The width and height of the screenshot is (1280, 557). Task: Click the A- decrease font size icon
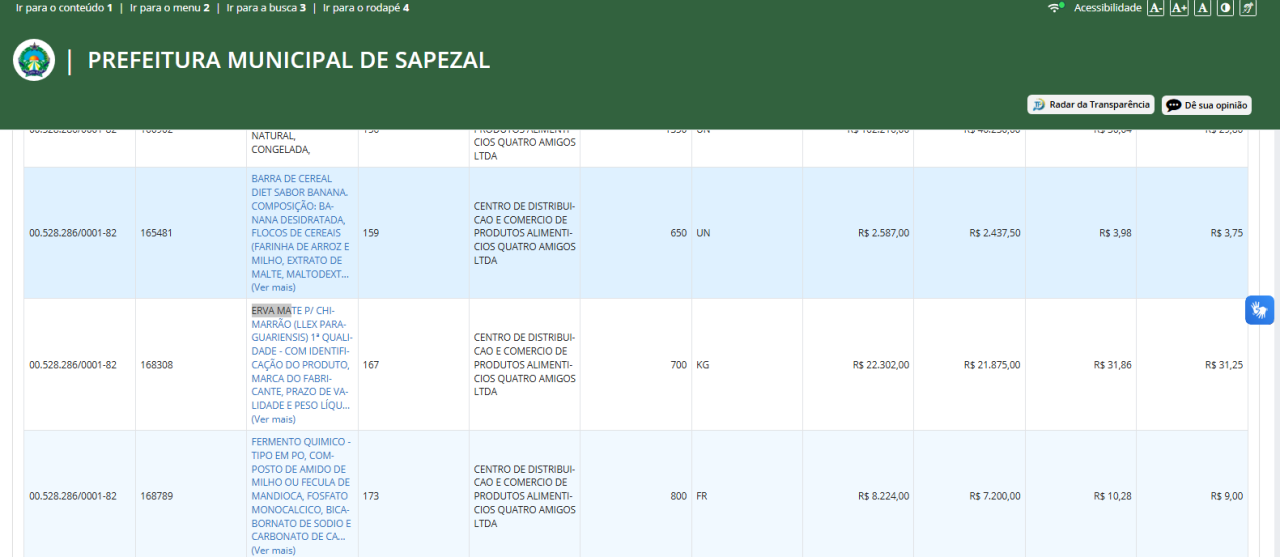click(1155, 8)
